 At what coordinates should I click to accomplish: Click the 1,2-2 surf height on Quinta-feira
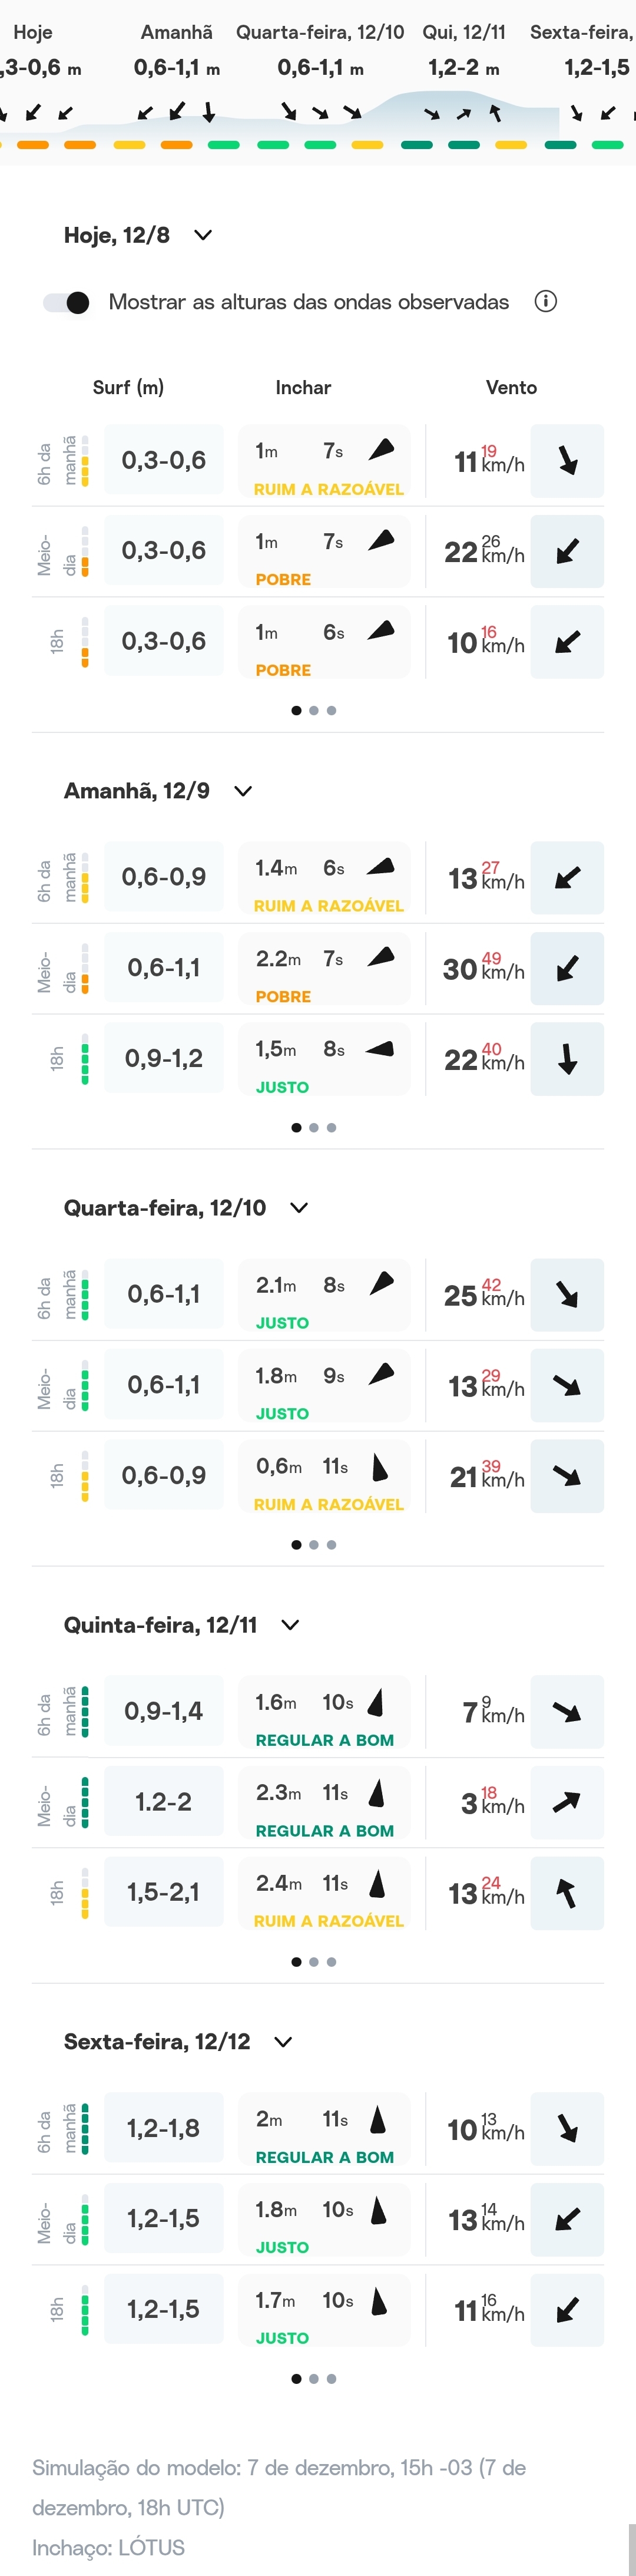click(163, 1802)
